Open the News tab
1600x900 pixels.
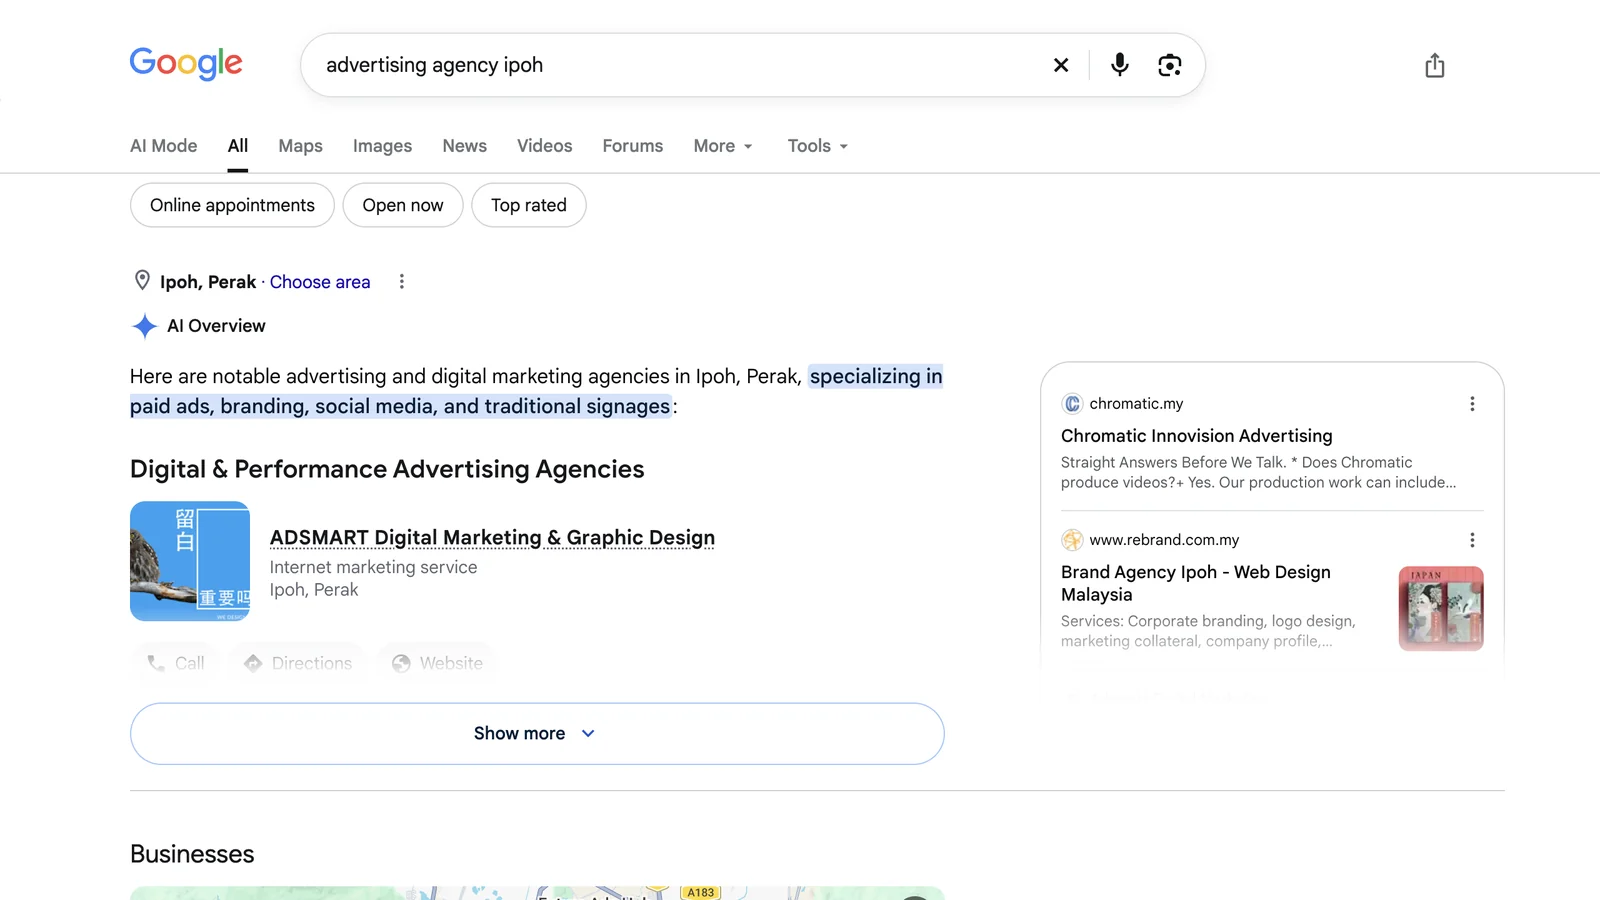tap(465, 146)
